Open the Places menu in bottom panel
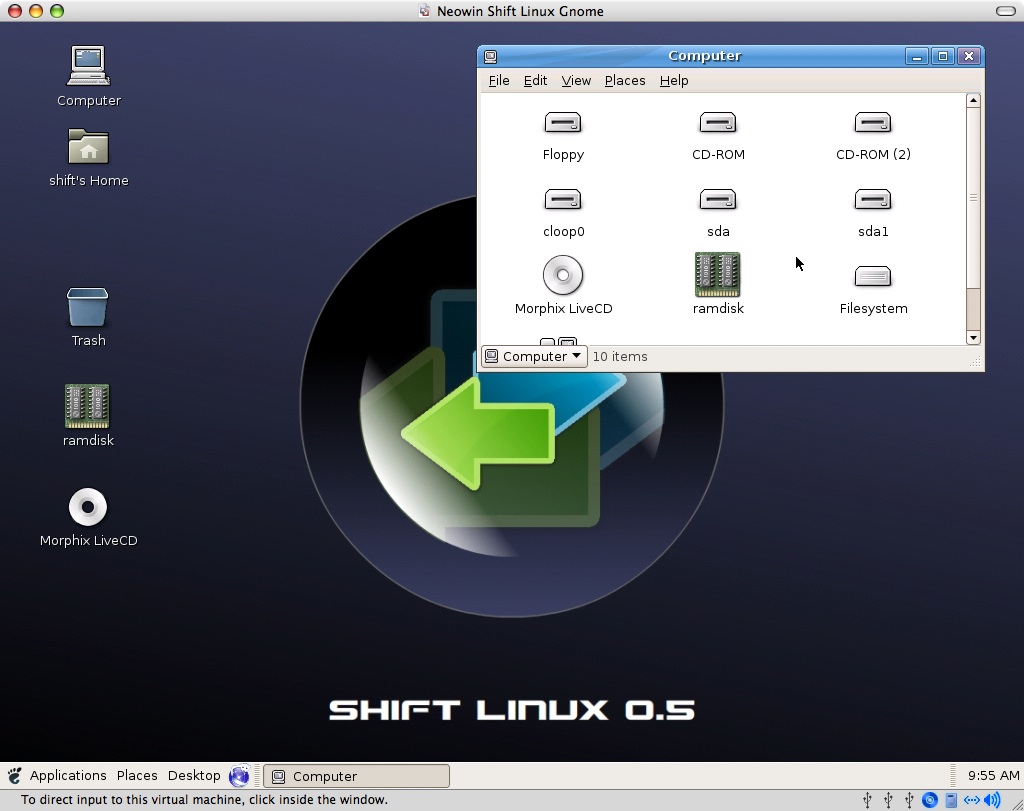 pyautogui.click(x=137, y=776)
